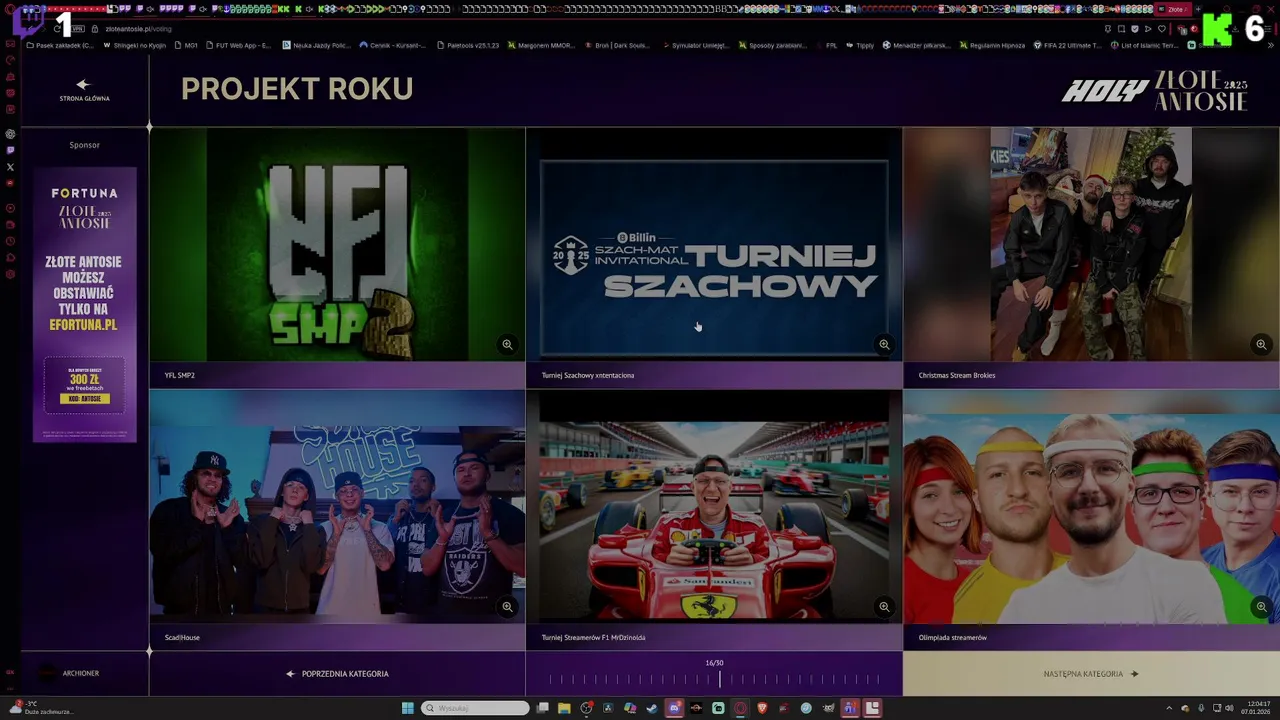Focus the zloteantosie.pl address bar
Screen dimensions: 1280x720
pos(140,29)
